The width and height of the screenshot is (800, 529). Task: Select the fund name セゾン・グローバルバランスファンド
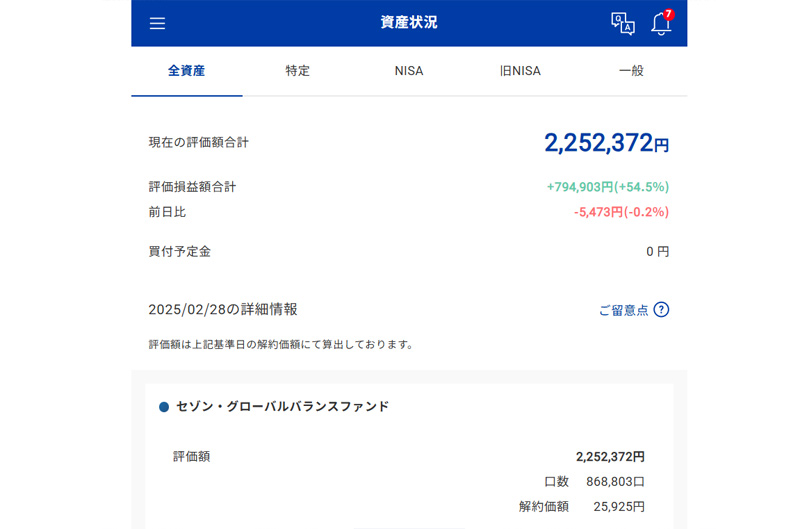coord(283,407)
